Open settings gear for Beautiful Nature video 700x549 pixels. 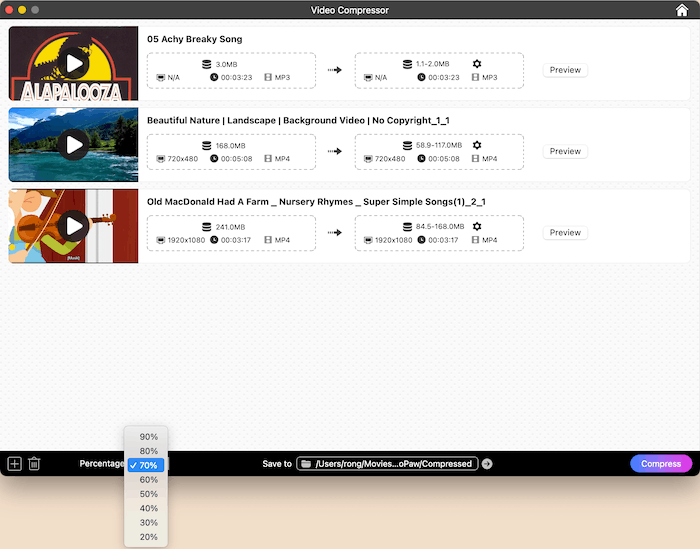[x=477, y=145]
